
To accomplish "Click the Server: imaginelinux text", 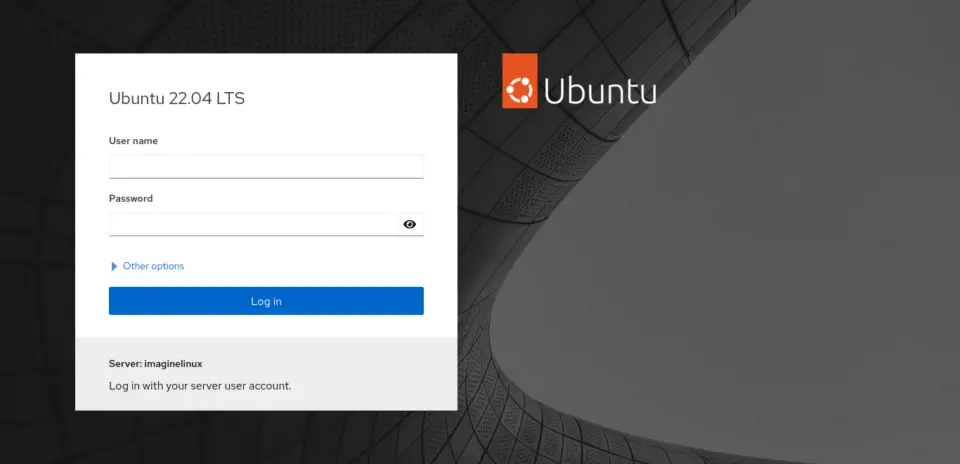I will click(156, 364).
